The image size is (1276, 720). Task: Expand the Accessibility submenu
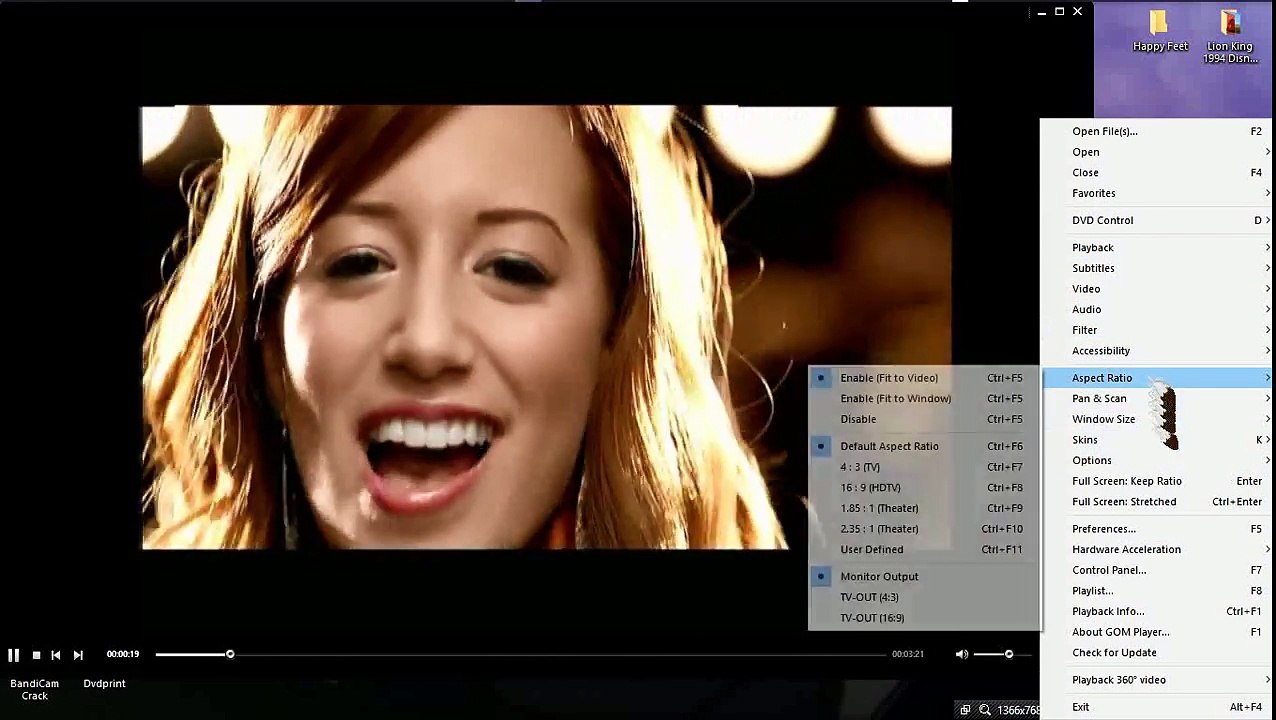[x=1158, y=351]
